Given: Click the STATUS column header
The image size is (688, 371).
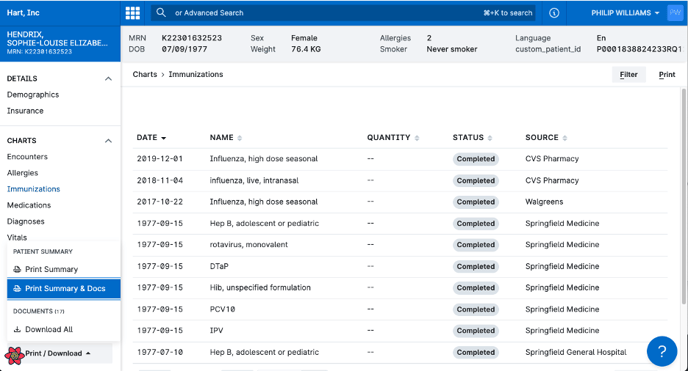Looking at the screenshot, I should 468,138.
